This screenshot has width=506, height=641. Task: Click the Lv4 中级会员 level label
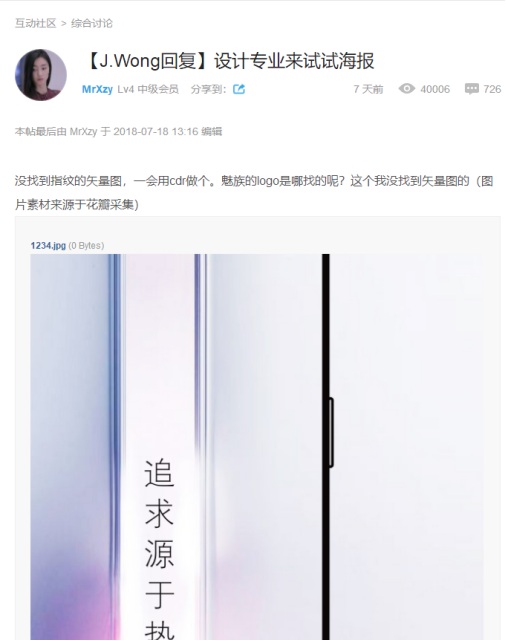(148, 89)
